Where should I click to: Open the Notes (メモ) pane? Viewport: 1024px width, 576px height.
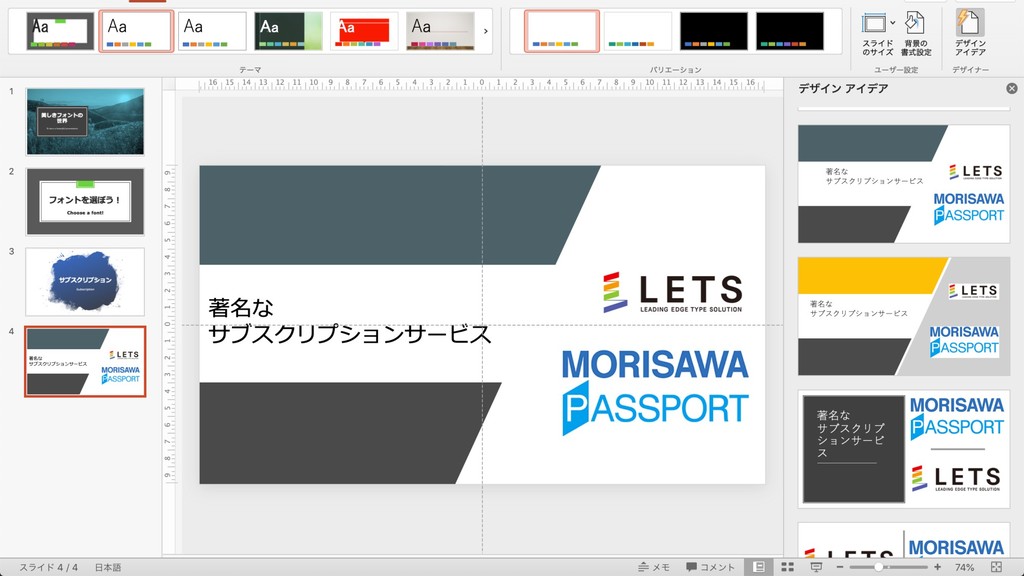654,567
